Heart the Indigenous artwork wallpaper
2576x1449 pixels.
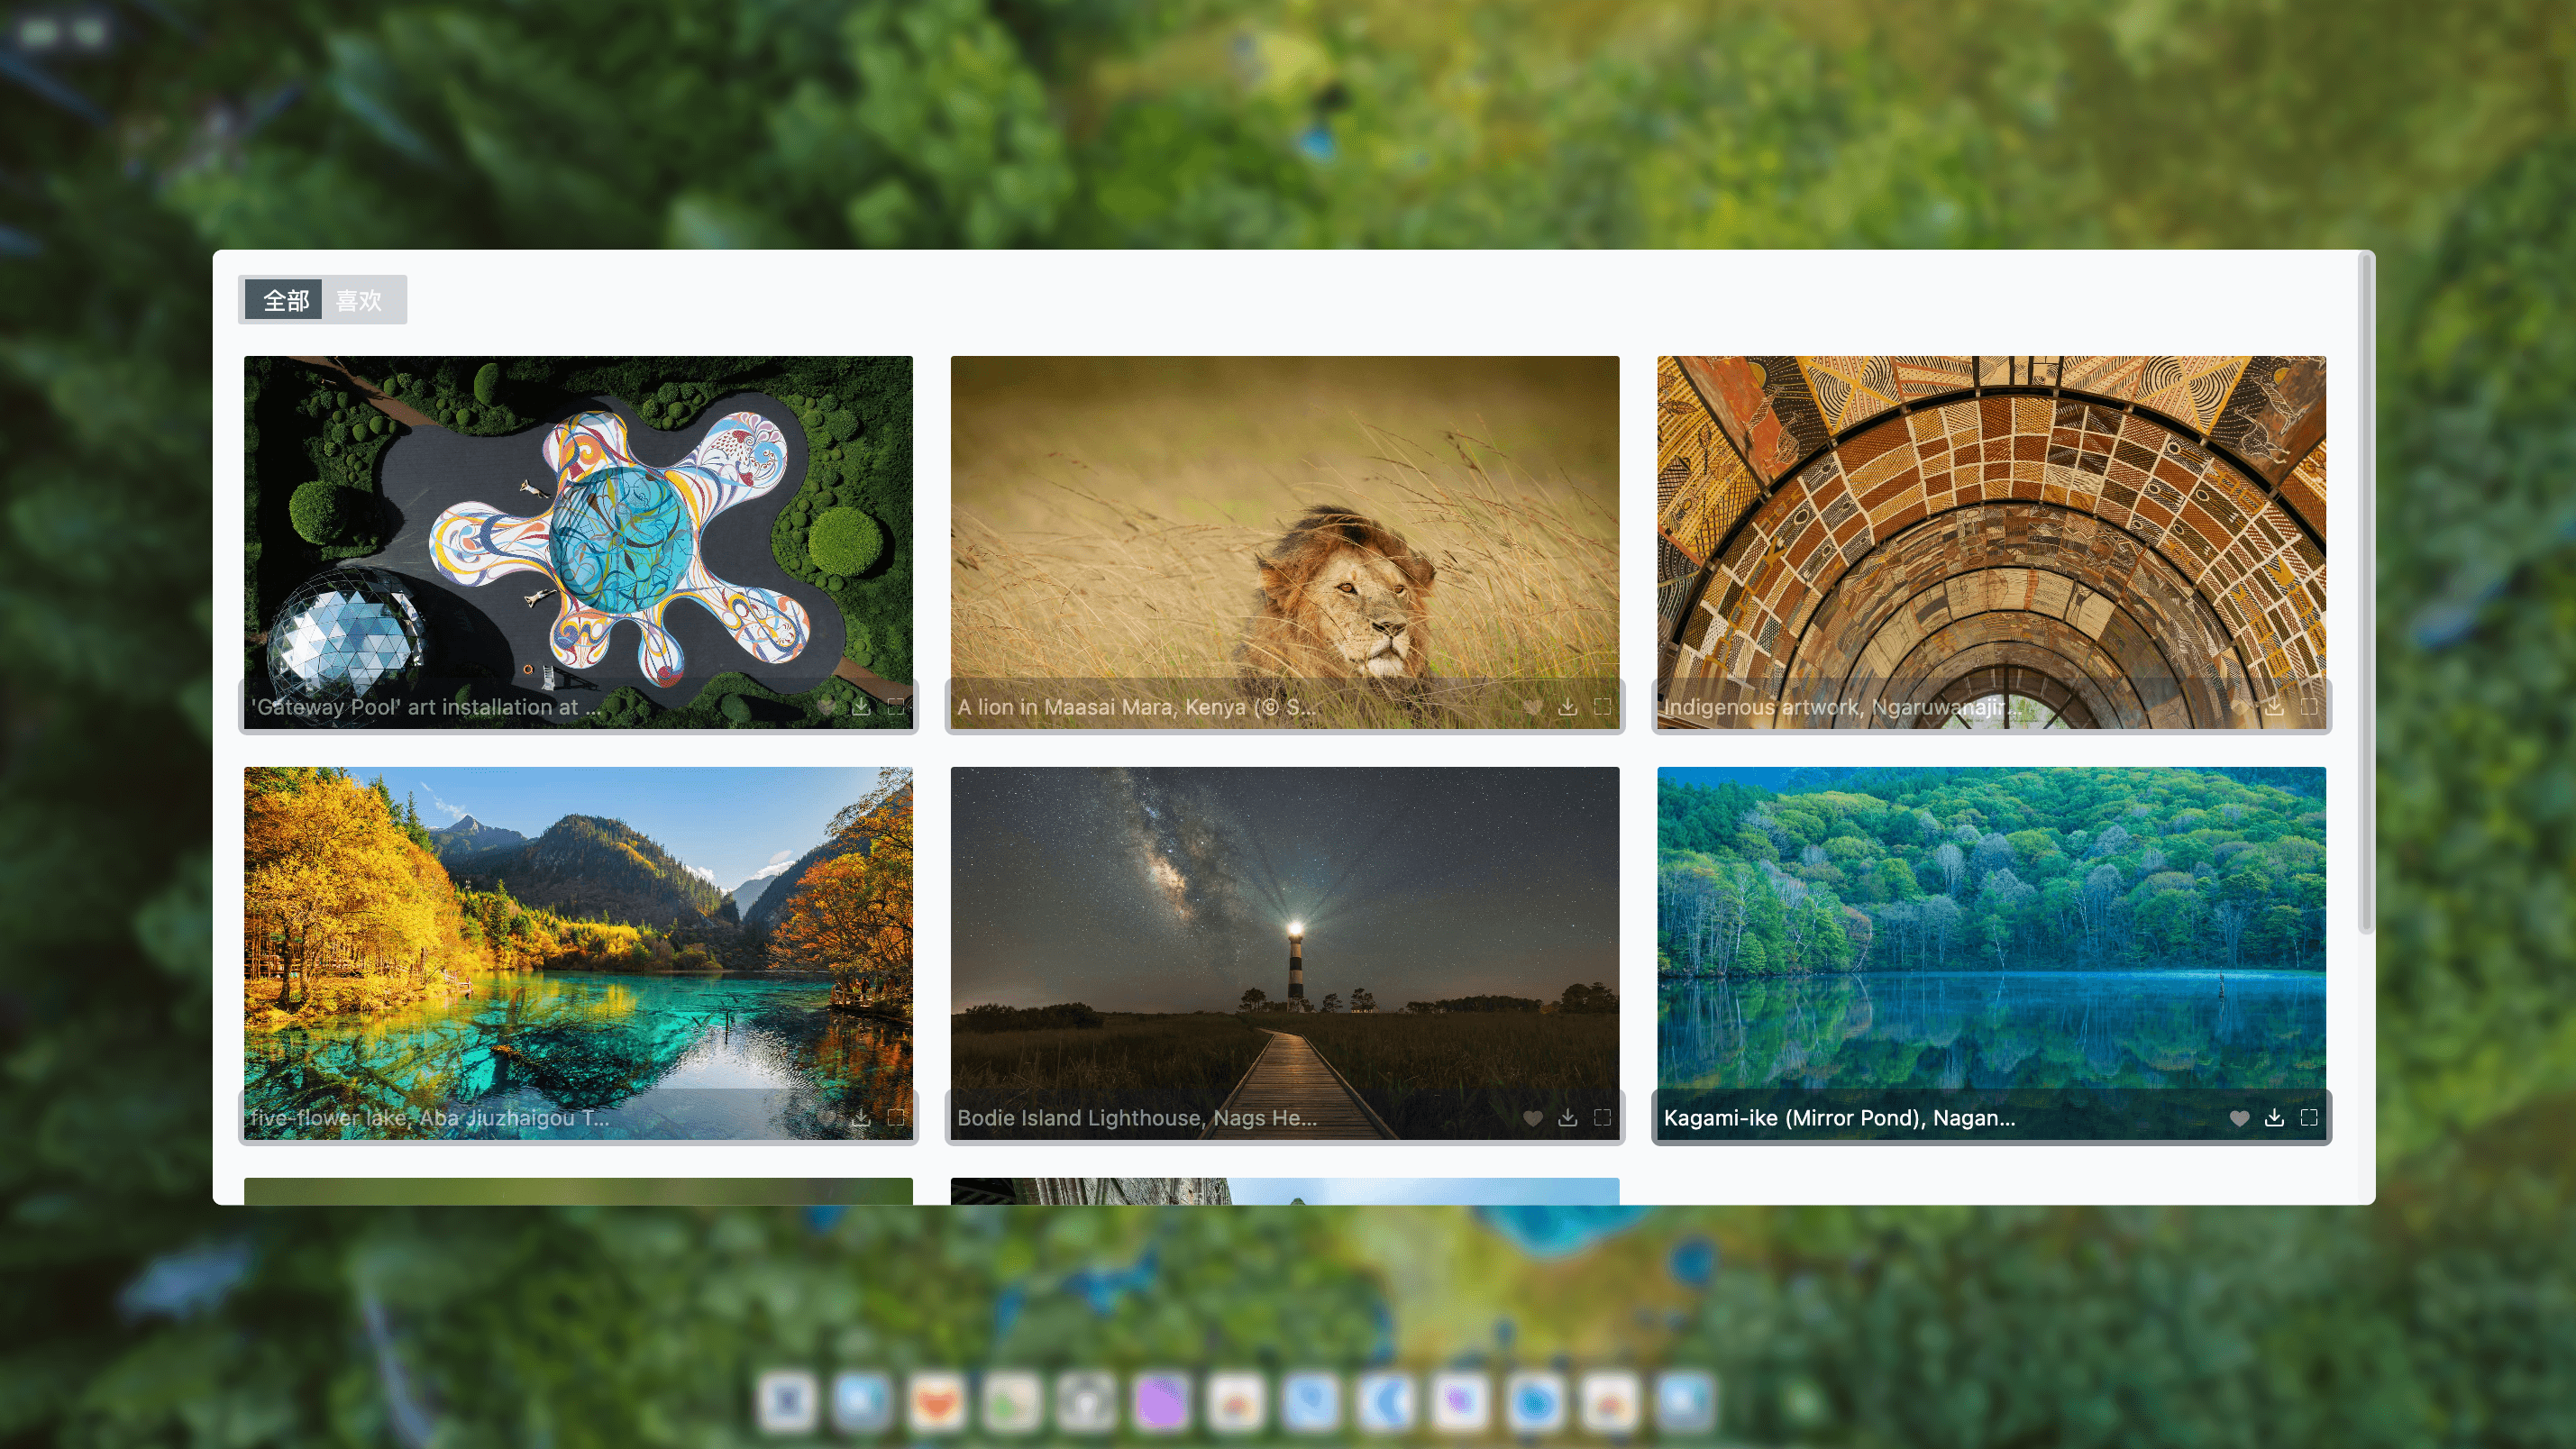tap(2239, 707)
